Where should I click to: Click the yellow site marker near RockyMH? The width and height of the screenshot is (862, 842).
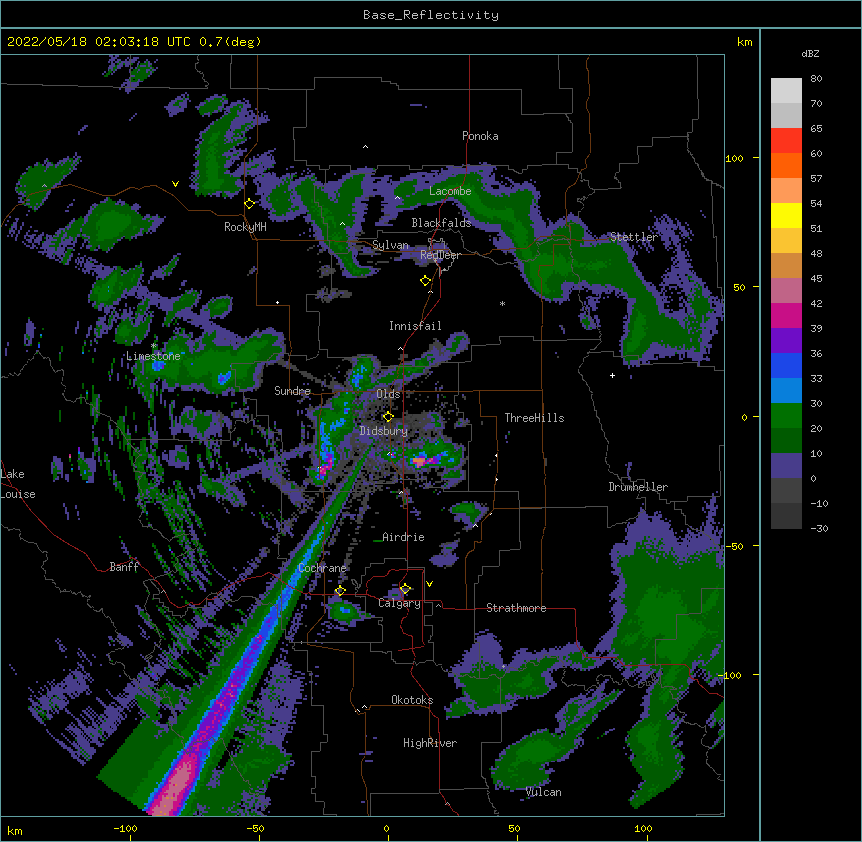click(250, 204)
